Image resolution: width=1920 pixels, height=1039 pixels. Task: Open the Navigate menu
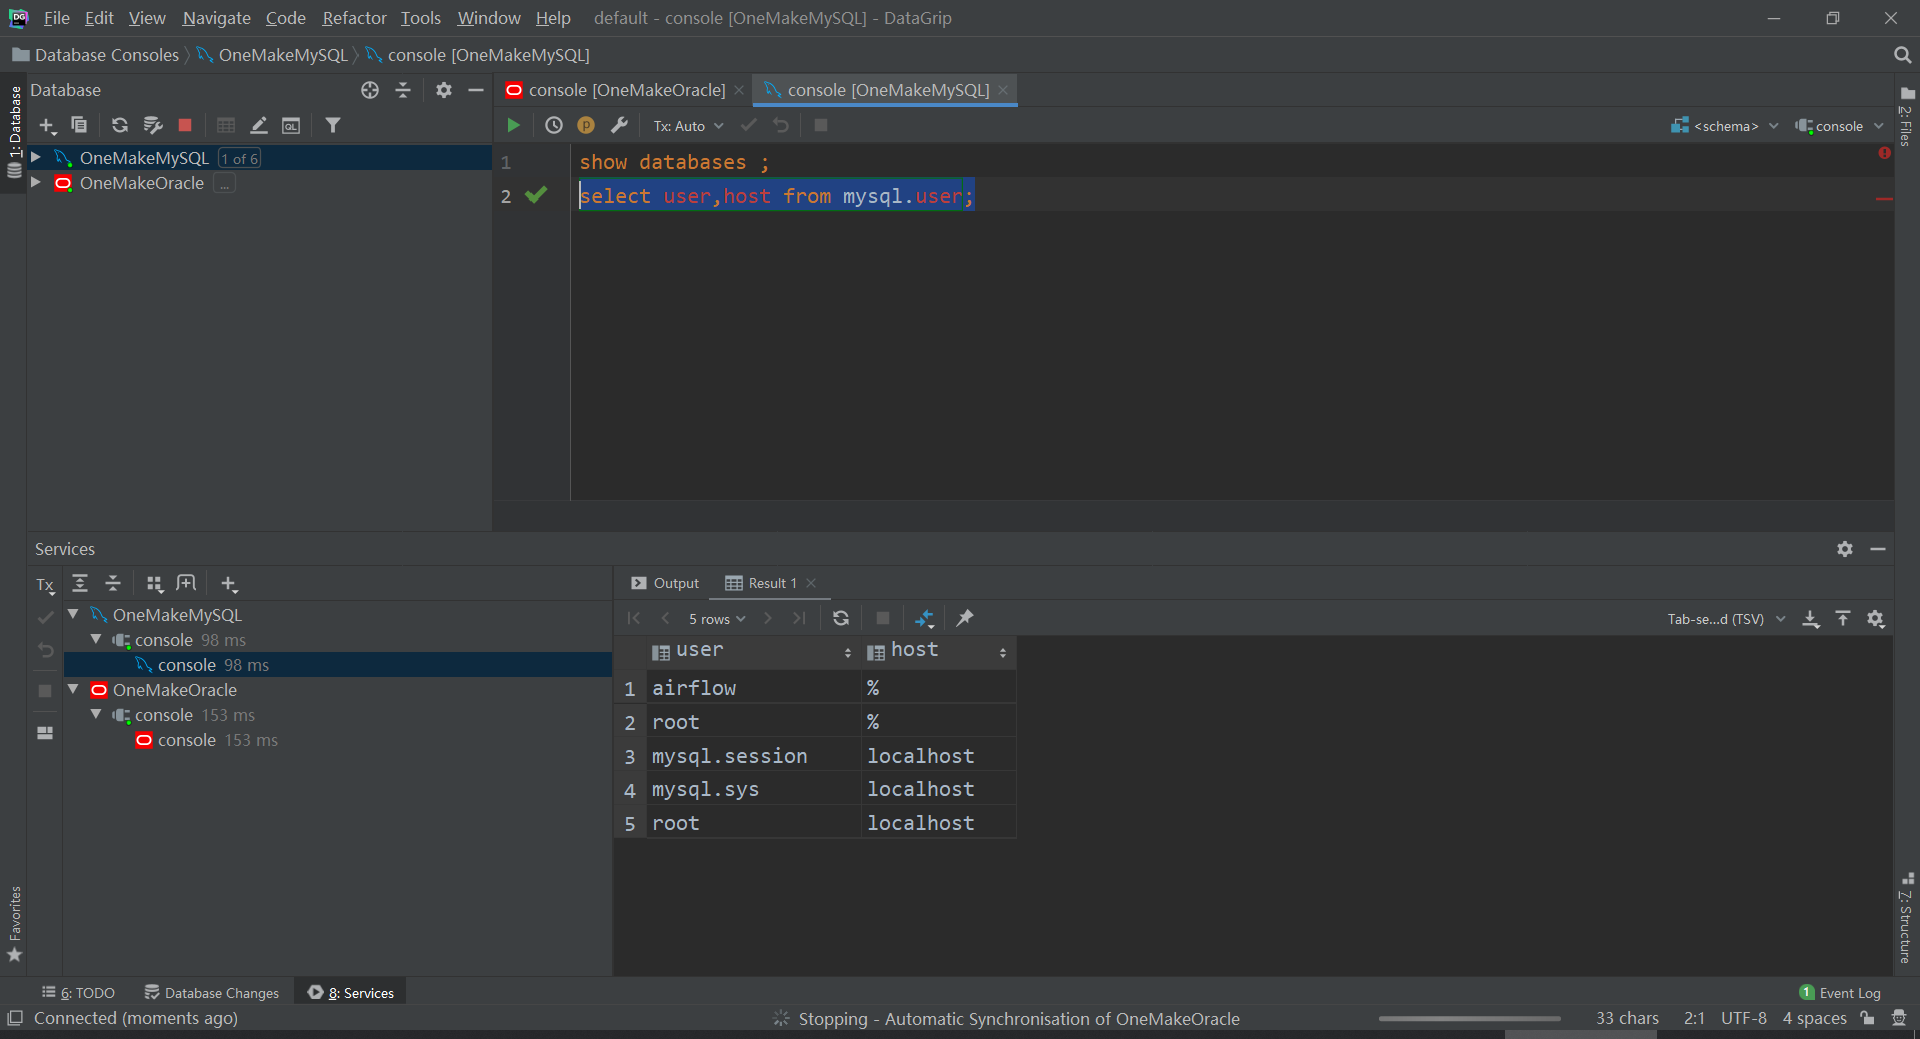(216, 18)
